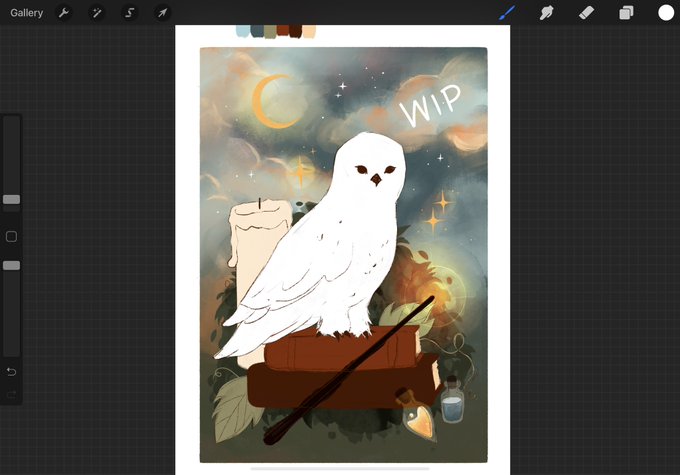Click the olive green palette swatch
680x475 pixels.
270,32
